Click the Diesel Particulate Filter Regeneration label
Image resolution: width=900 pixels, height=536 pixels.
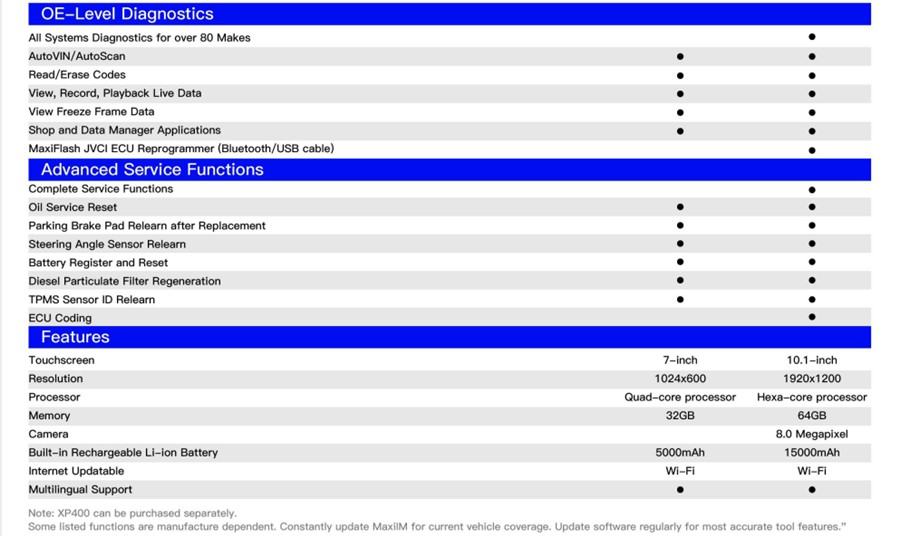(125, 281)
